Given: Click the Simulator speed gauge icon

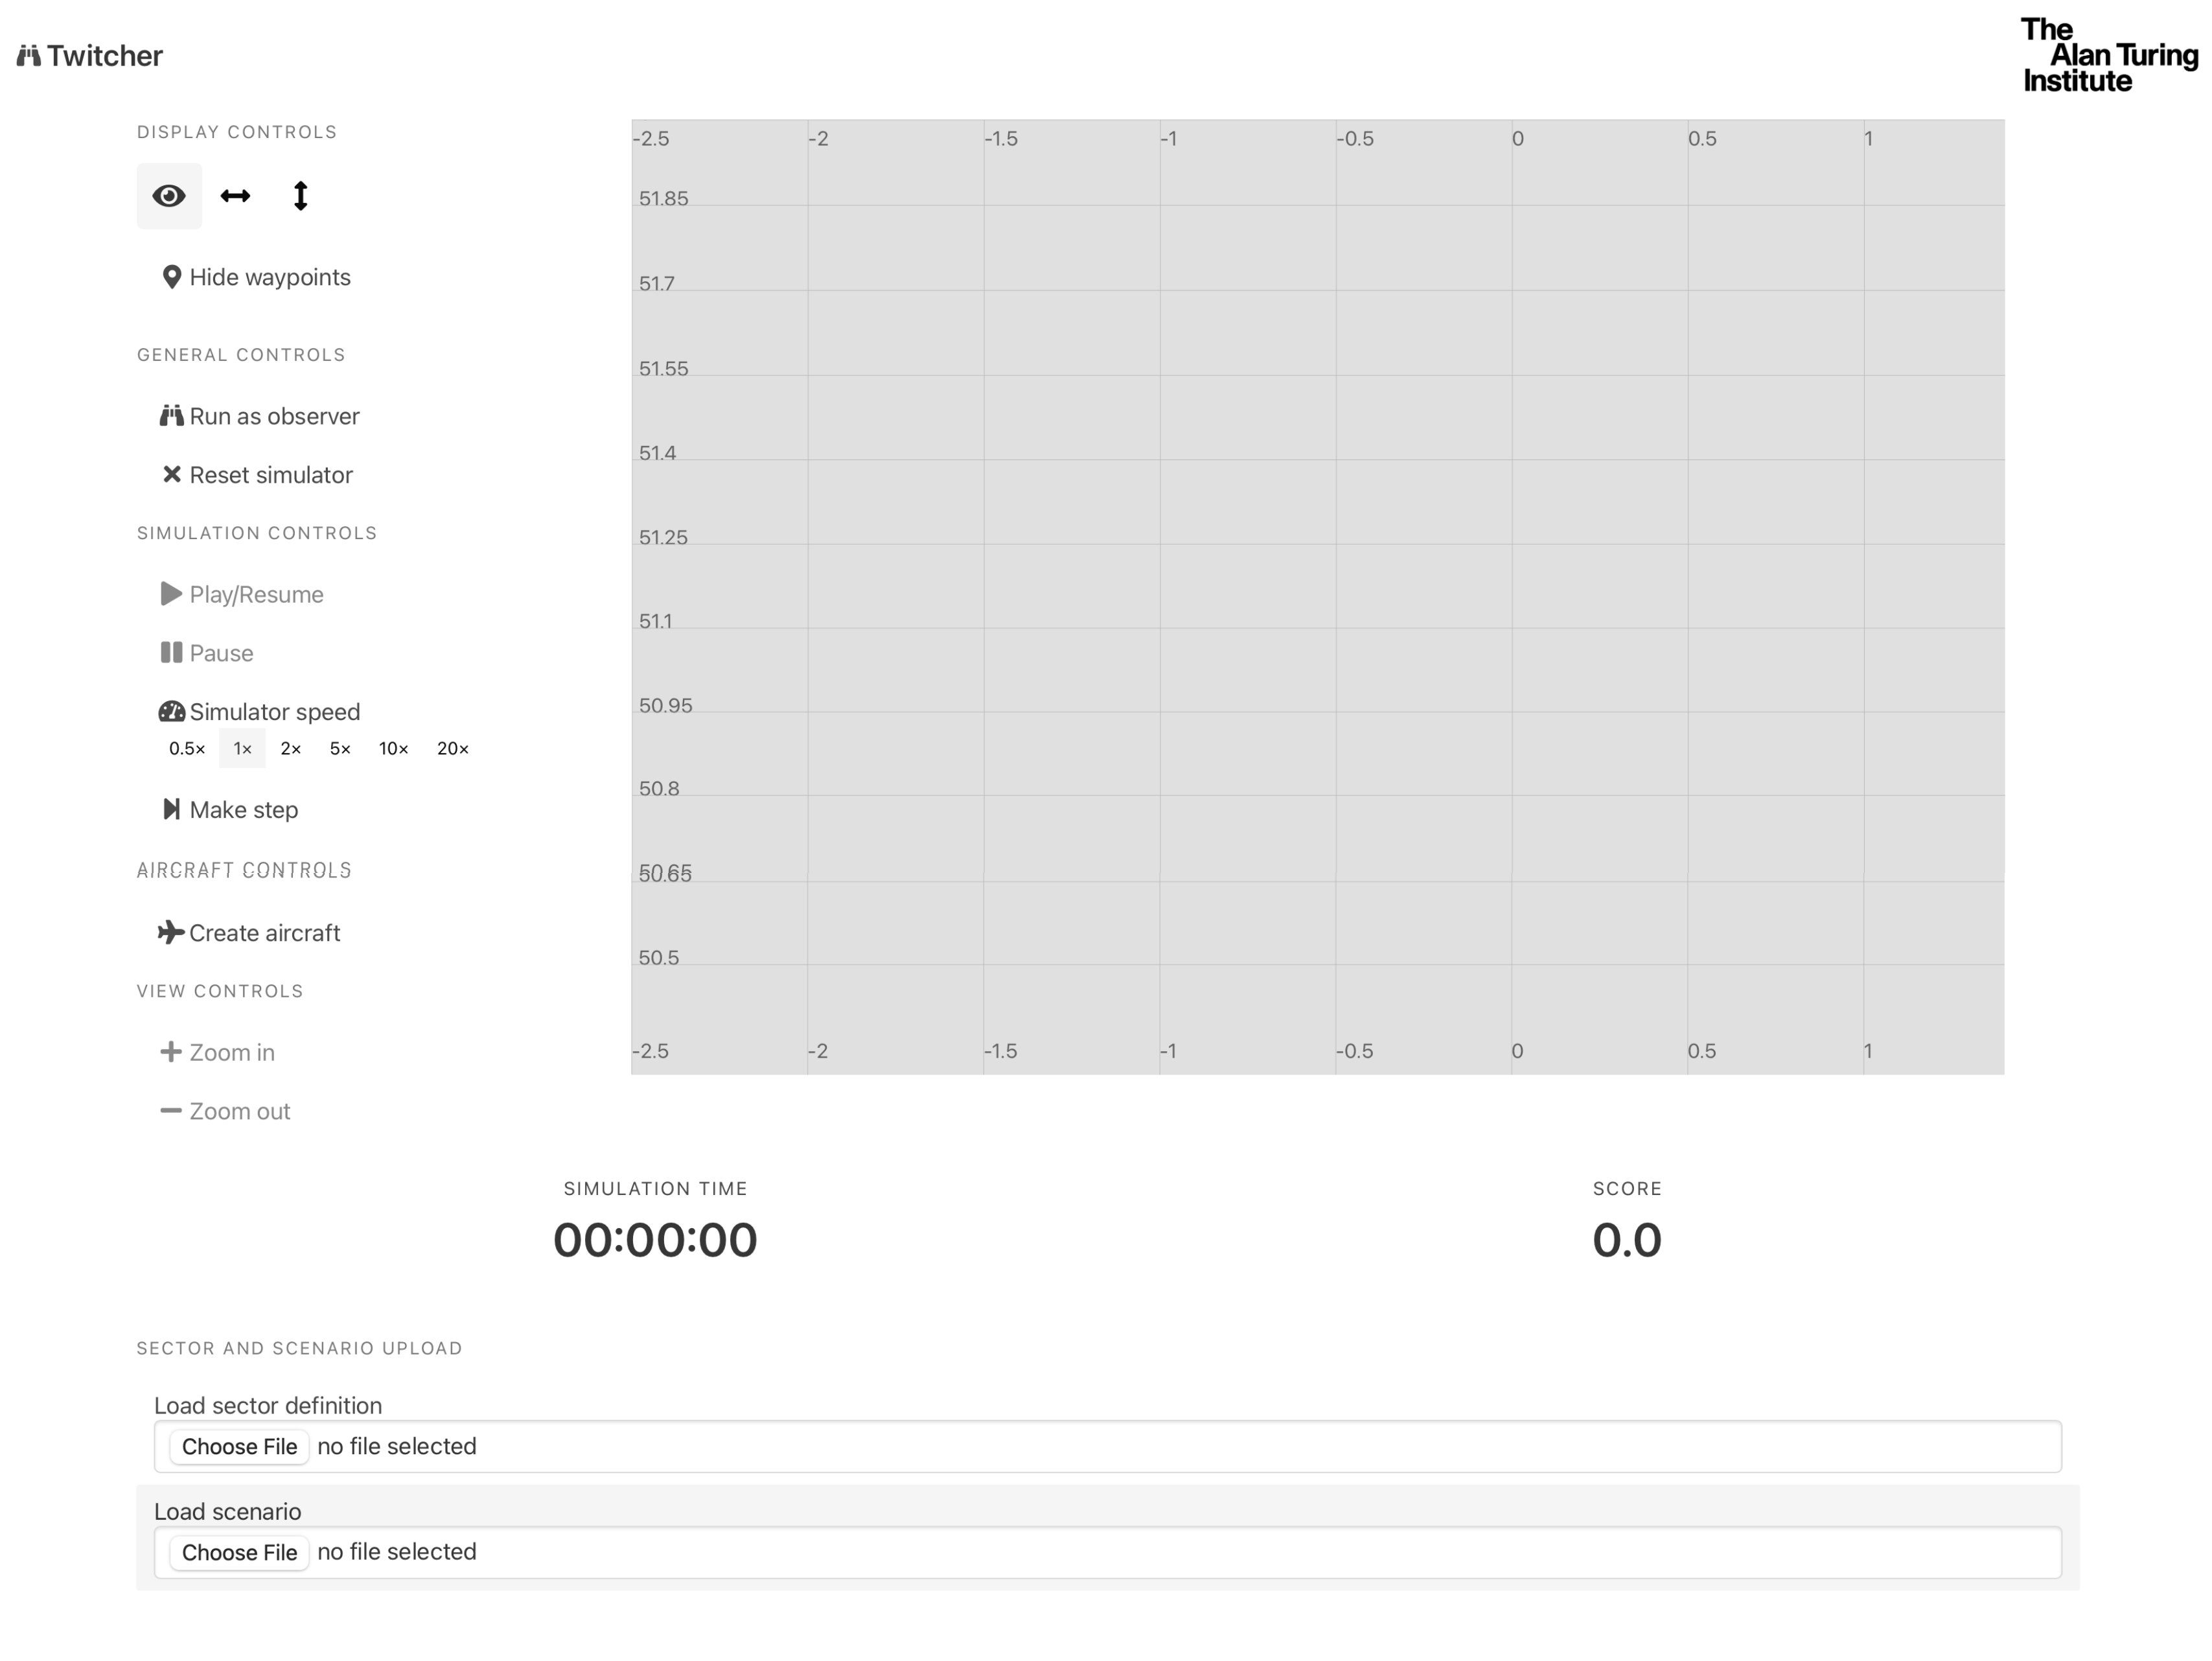Looking at the screenshot, I should [x=172, y=712].
